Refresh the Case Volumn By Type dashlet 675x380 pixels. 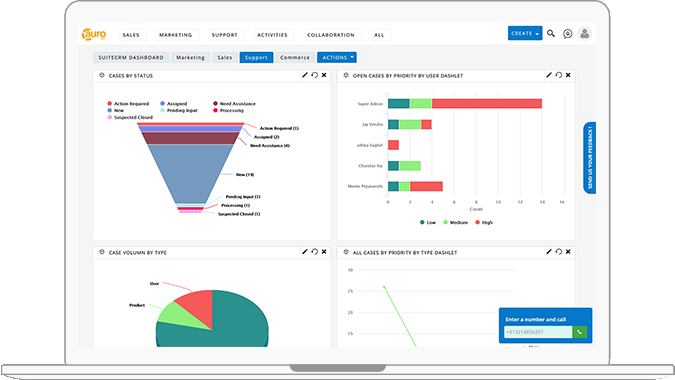click(315, 252)
